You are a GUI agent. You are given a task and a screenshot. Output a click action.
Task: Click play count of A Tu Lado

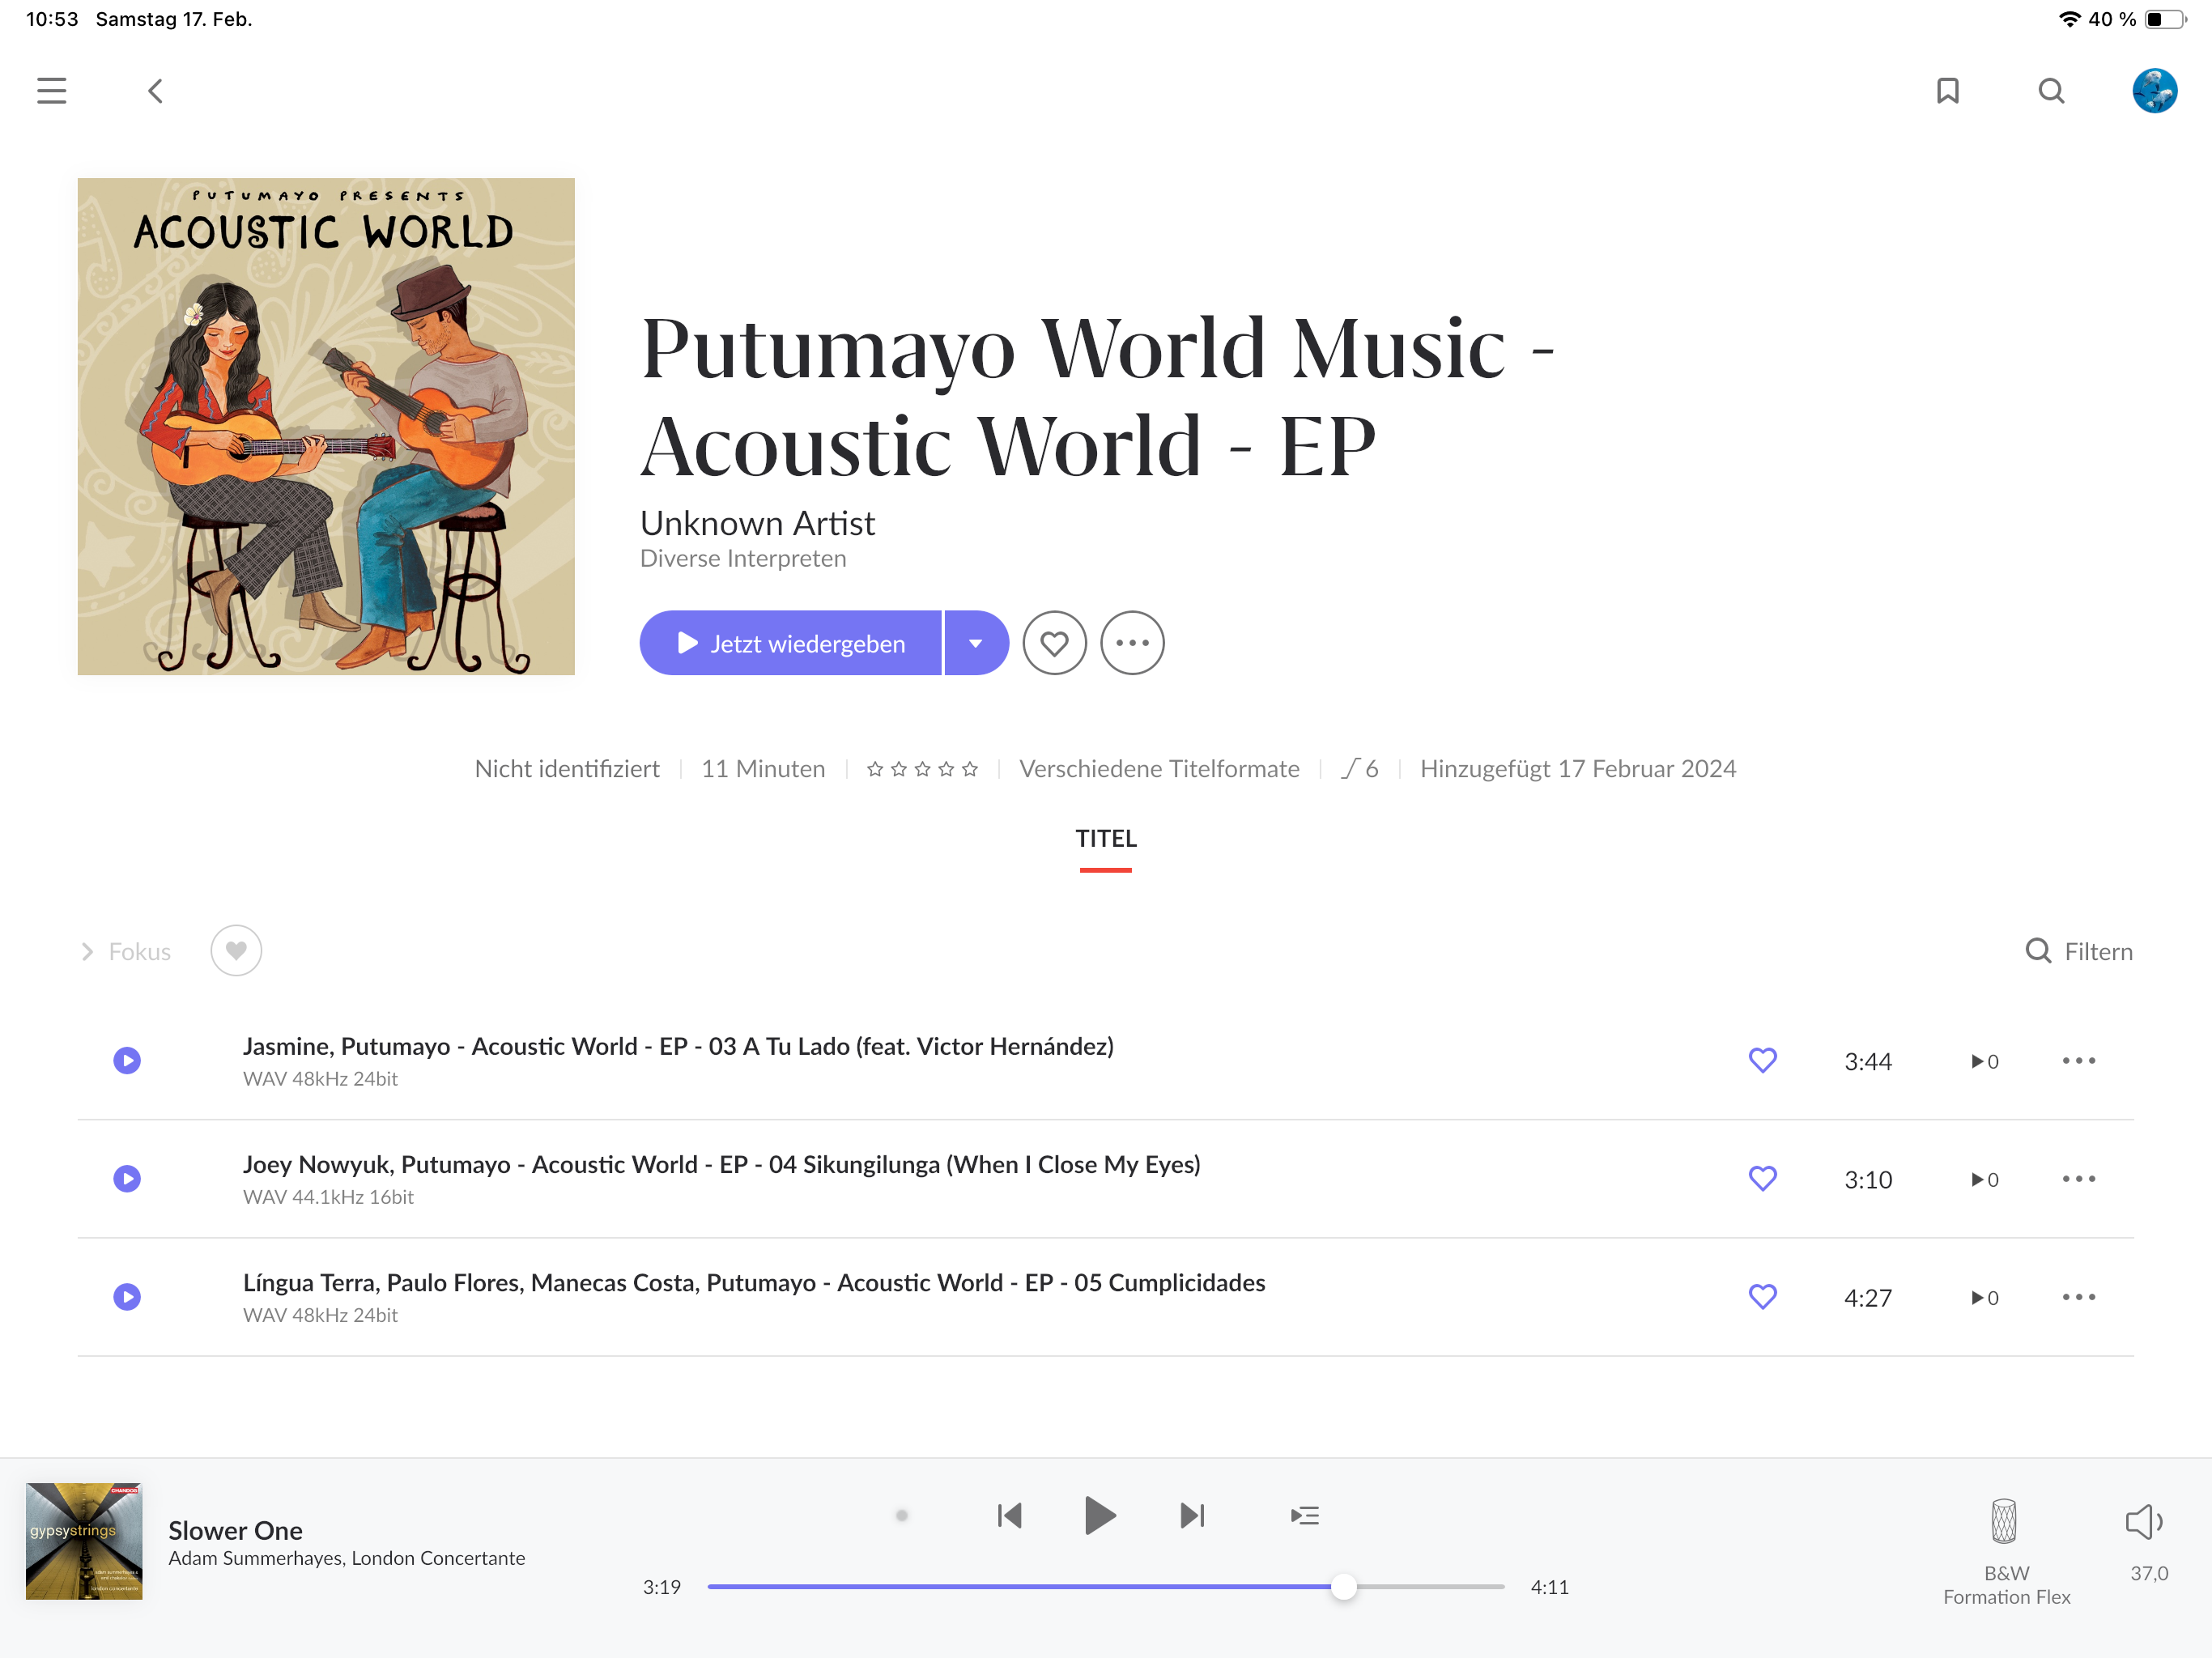1985,1061
